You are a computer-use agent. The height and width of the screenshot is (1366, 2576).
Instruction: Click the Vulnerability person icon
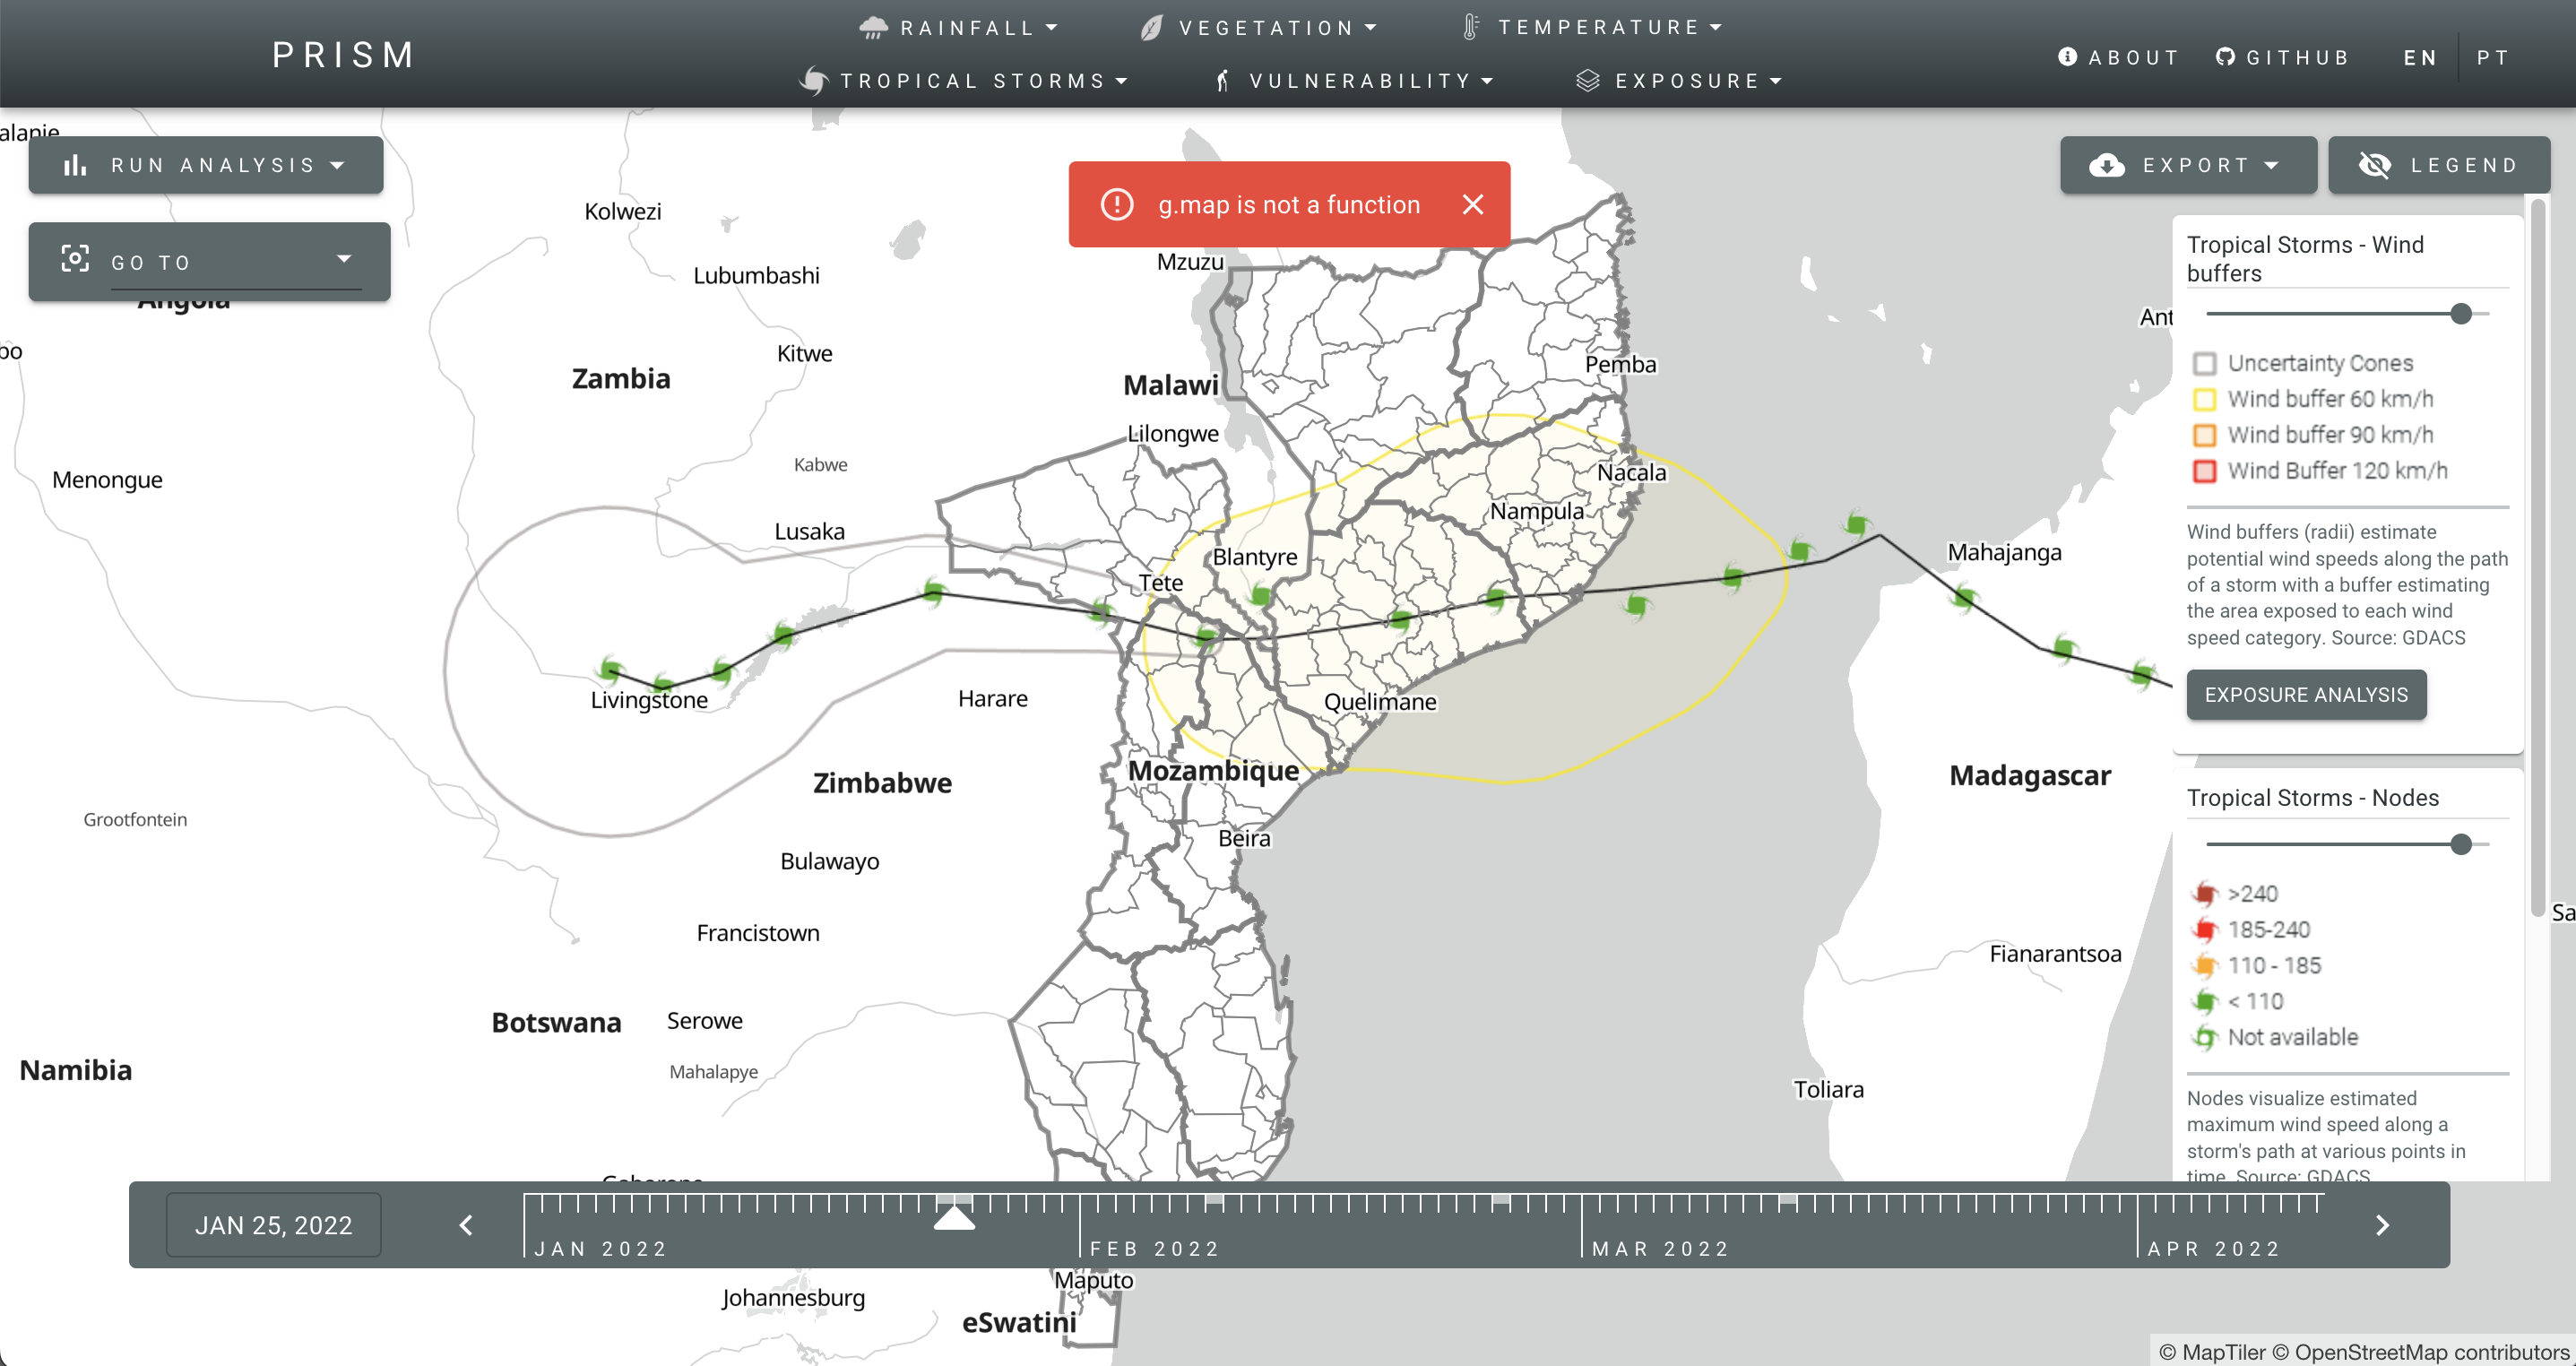1222,81
